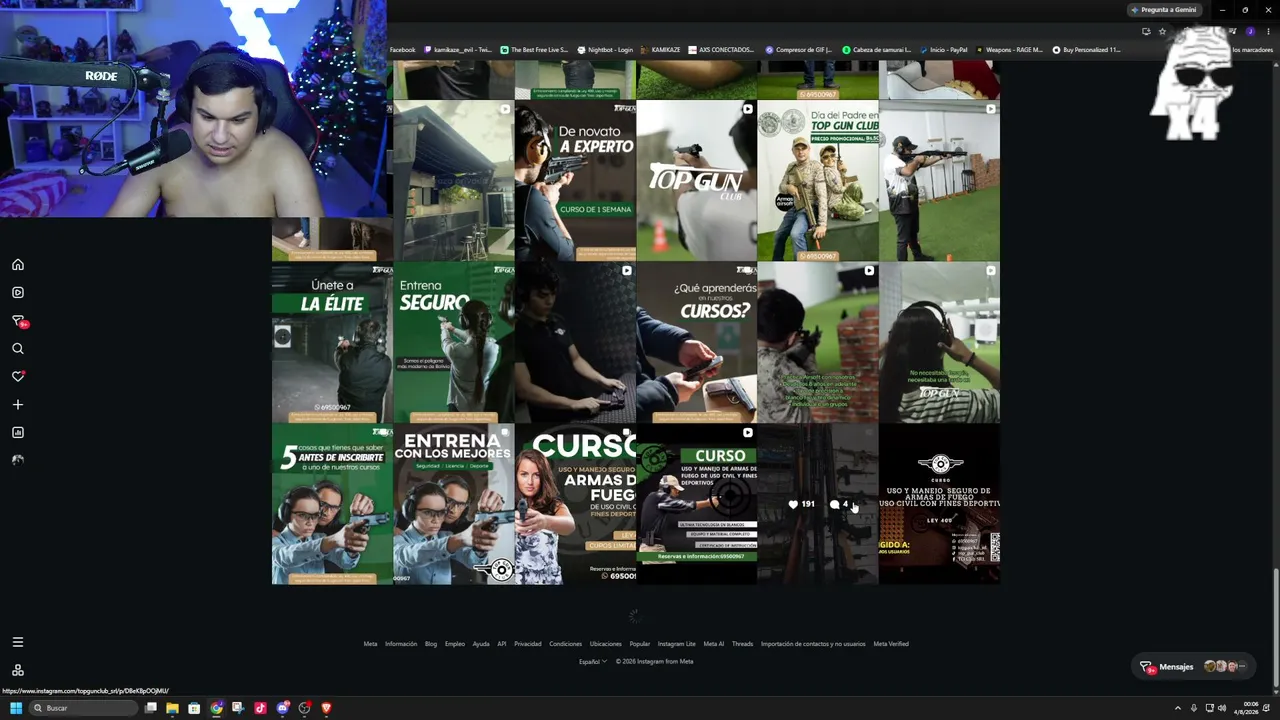This screenshot has height=720, width=1280.
Task: Open Task View on the taskbar
Action: click(151, 708)
